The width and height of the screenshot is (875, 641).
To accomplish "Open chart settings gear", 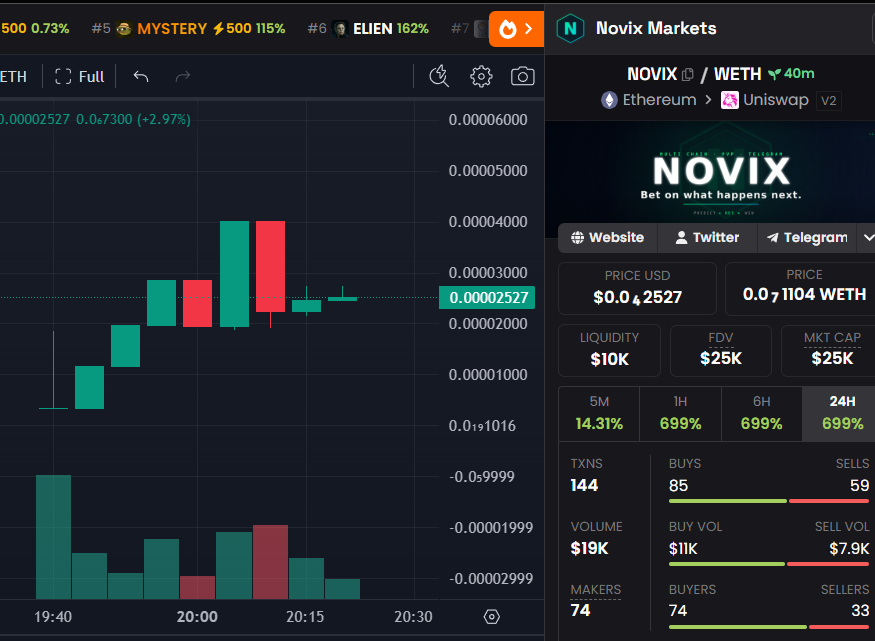I will (481, 76).
